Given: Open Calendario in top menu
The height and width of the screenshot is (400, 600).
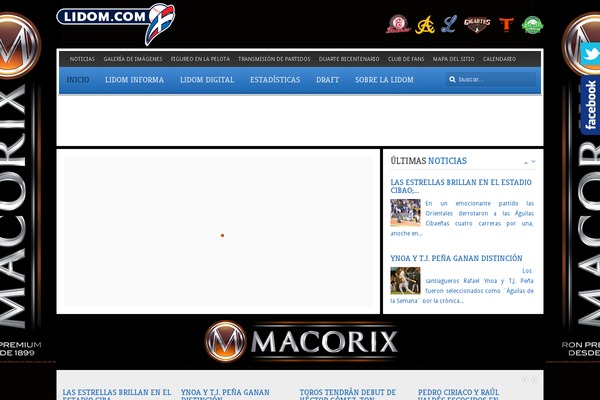Looking at the screenshot, I should pos(499,59).
